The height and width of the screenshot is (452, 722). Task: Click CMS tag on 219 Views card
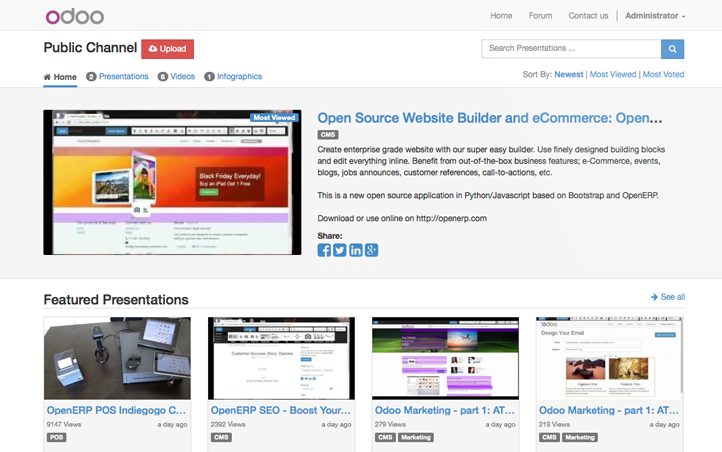[549, 437]
